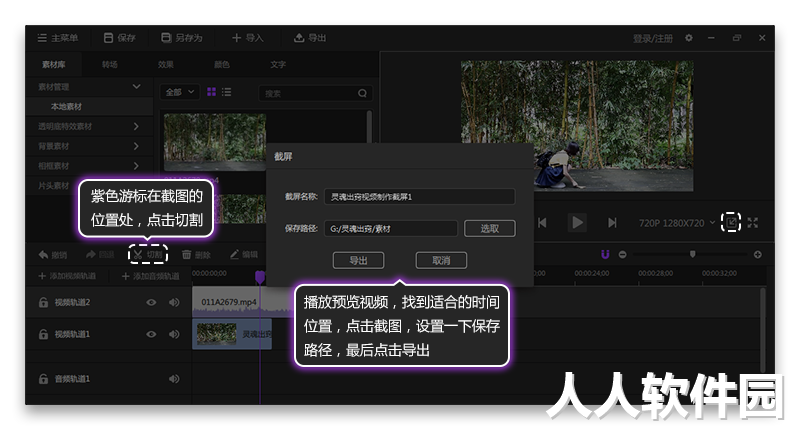Mute 音频轨道1 speaker icon
800x430 pixels.
(x=174, y=379)
